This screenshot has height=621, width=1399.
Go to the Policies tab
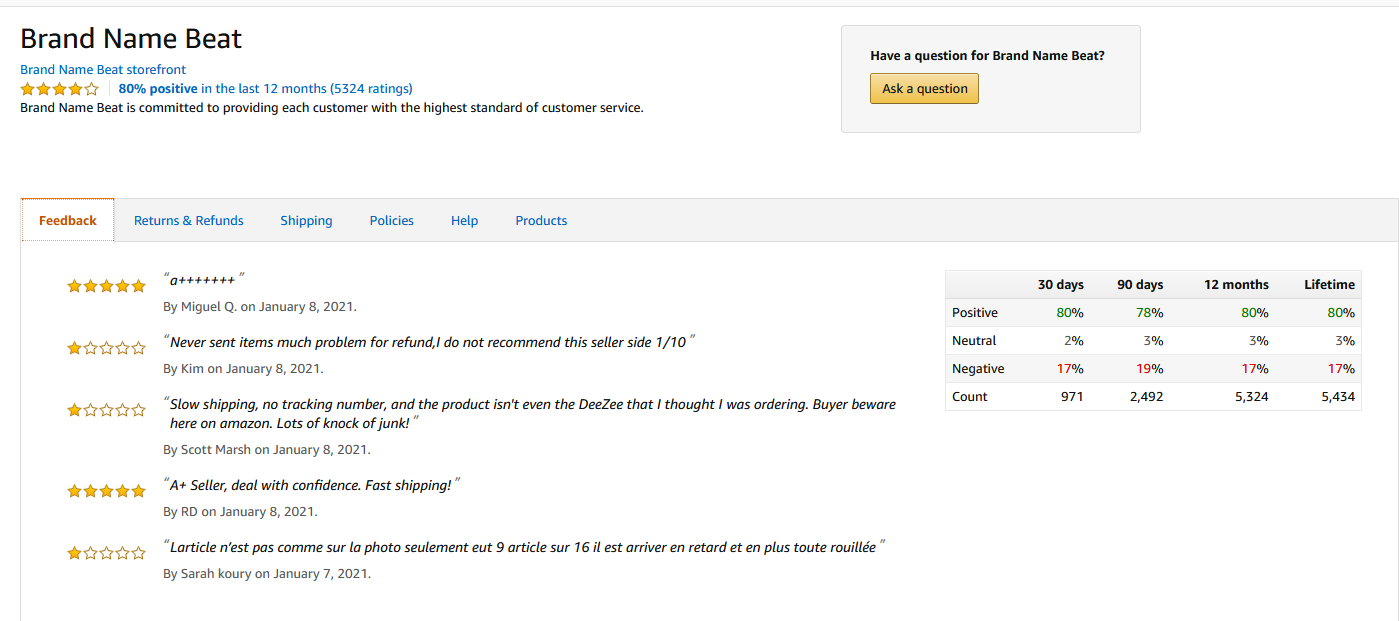(x=392, y=221)
